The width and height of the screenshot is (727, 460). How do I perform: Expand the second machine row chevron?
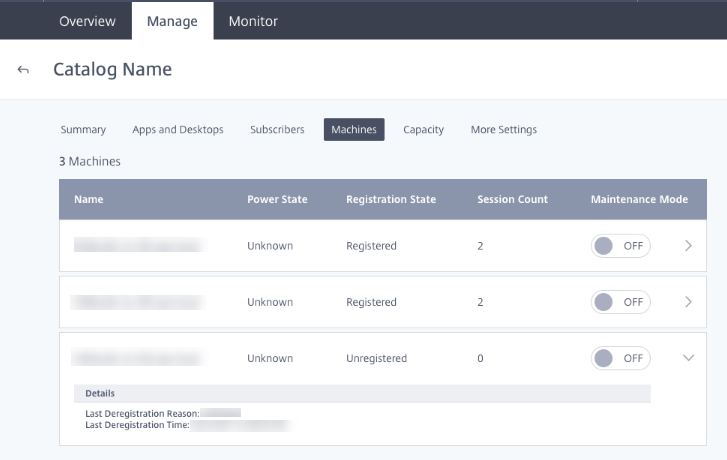coord(688,302)
